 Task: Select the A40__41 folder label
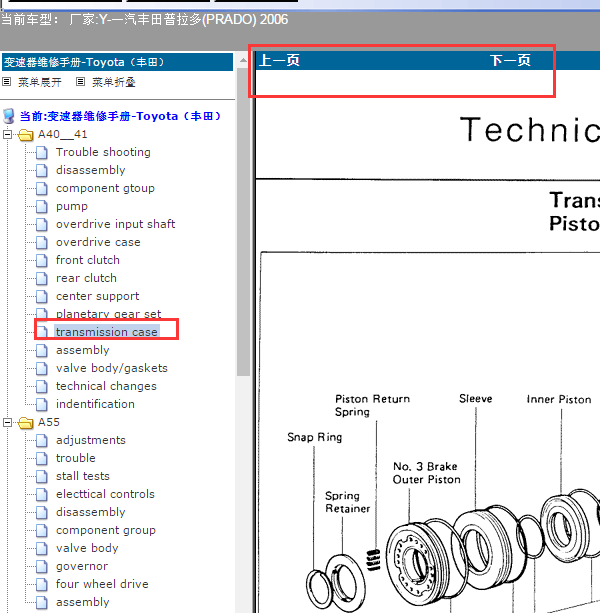coord(63,134)
